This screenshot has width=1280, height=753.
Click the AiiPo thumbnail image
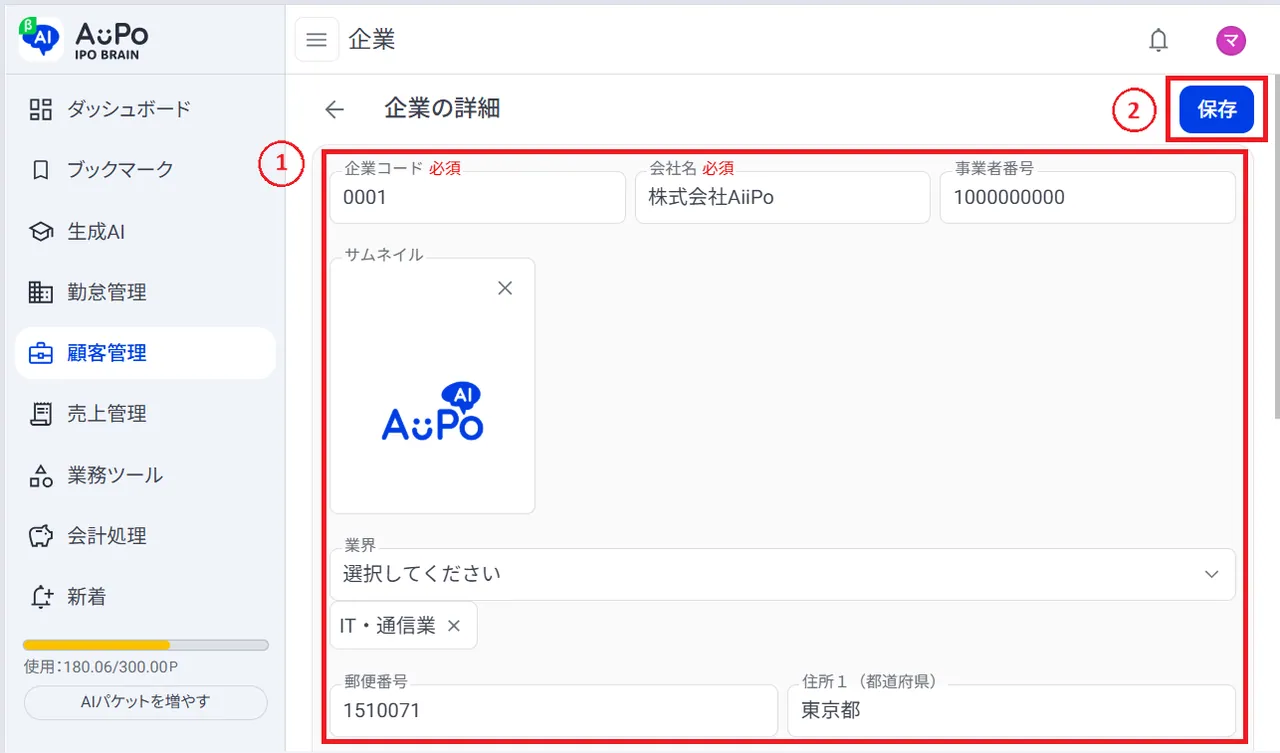point(433,412)
